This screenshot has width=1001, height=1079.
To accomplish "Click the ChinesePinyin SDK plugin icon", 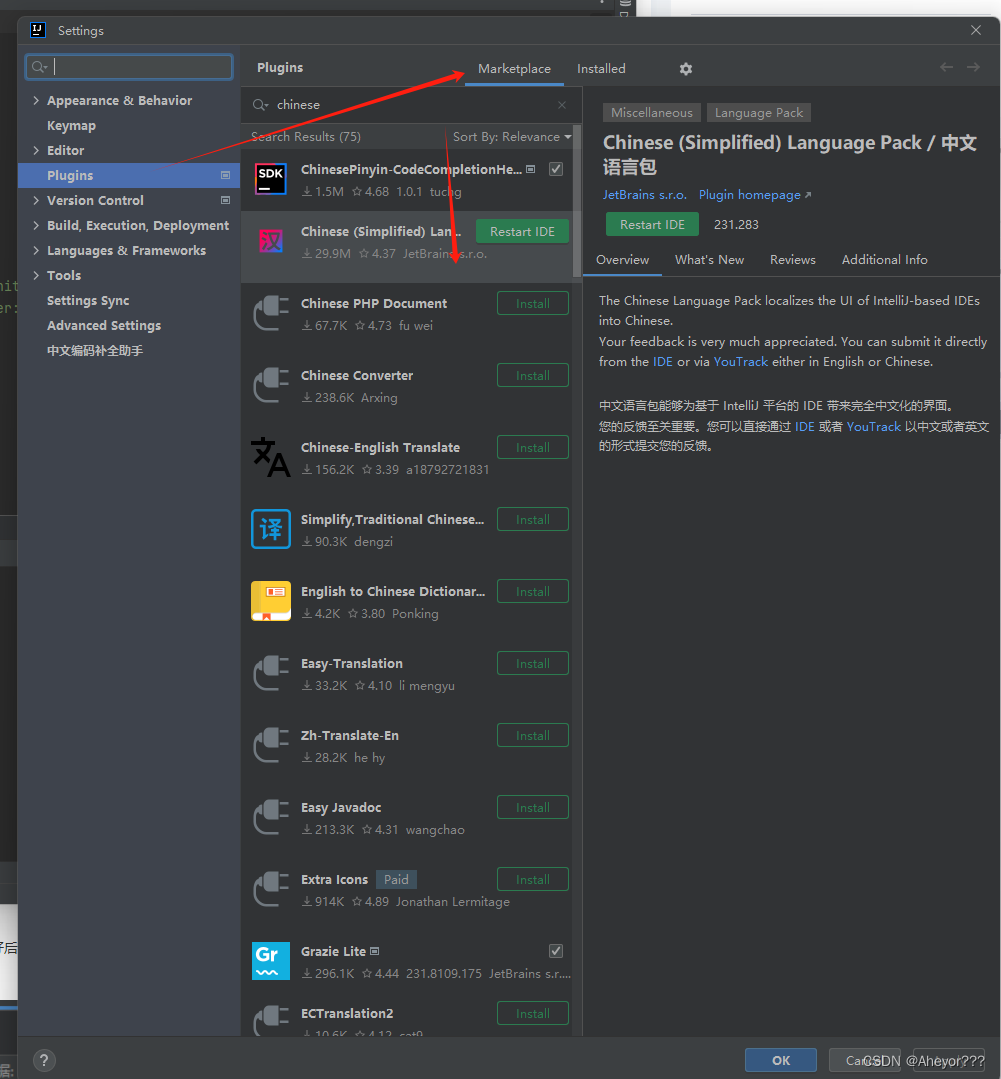I will (270, 180).
